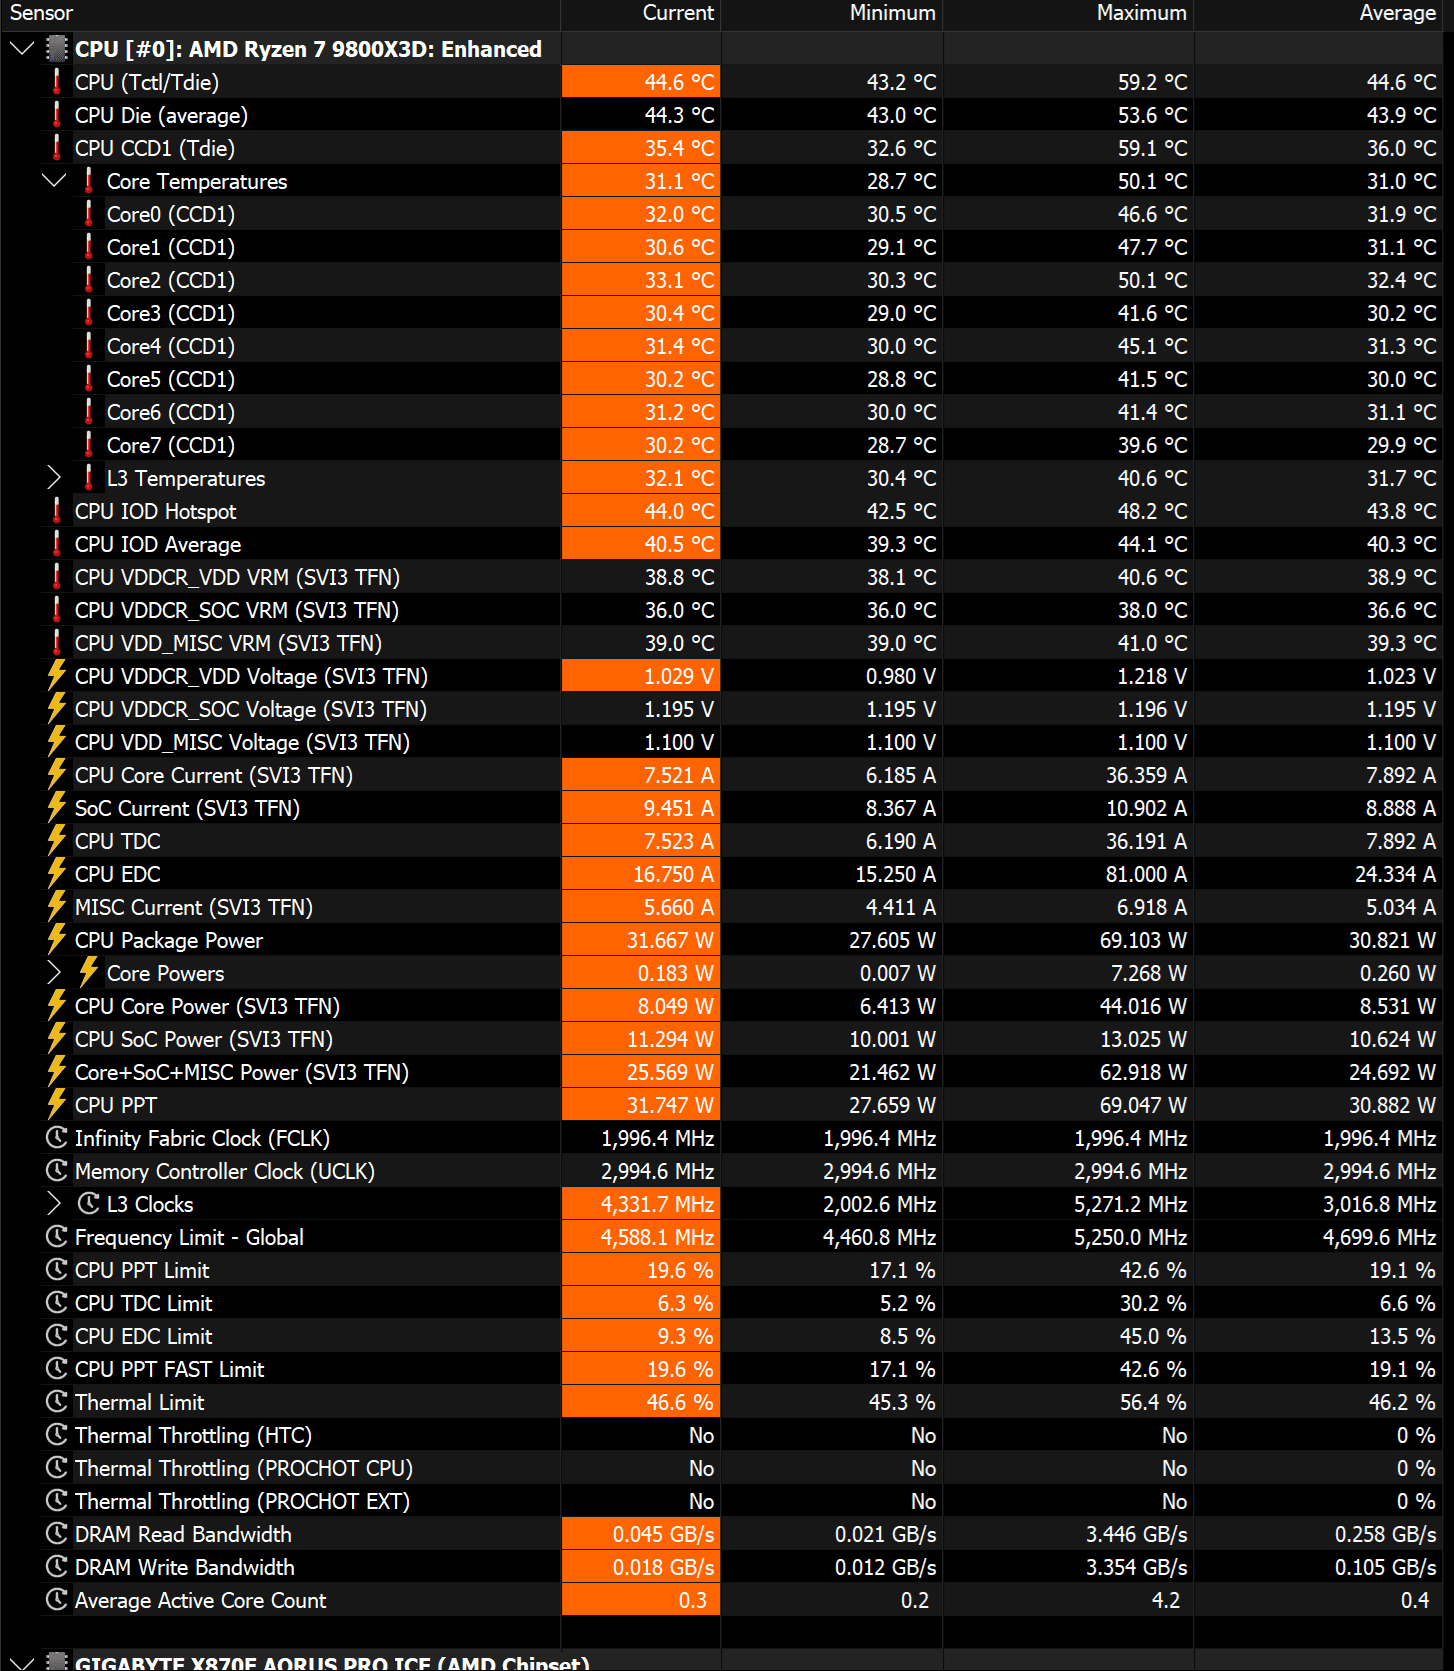
Task: Select the Core4 (CCD1) row label
Action: point(171,346)
